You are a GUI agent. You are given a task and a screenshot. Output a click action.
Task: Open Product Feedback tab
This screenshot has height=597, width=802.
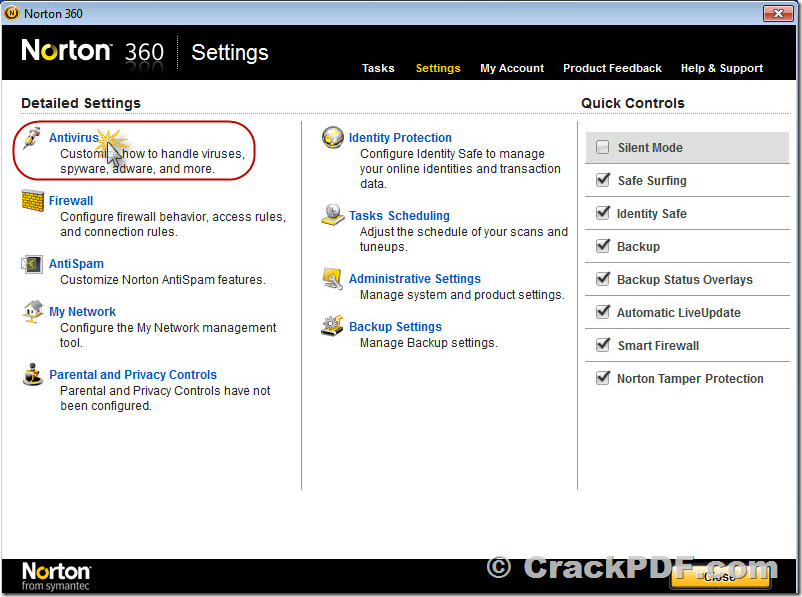pyautogui.click(x=612, y=68)
